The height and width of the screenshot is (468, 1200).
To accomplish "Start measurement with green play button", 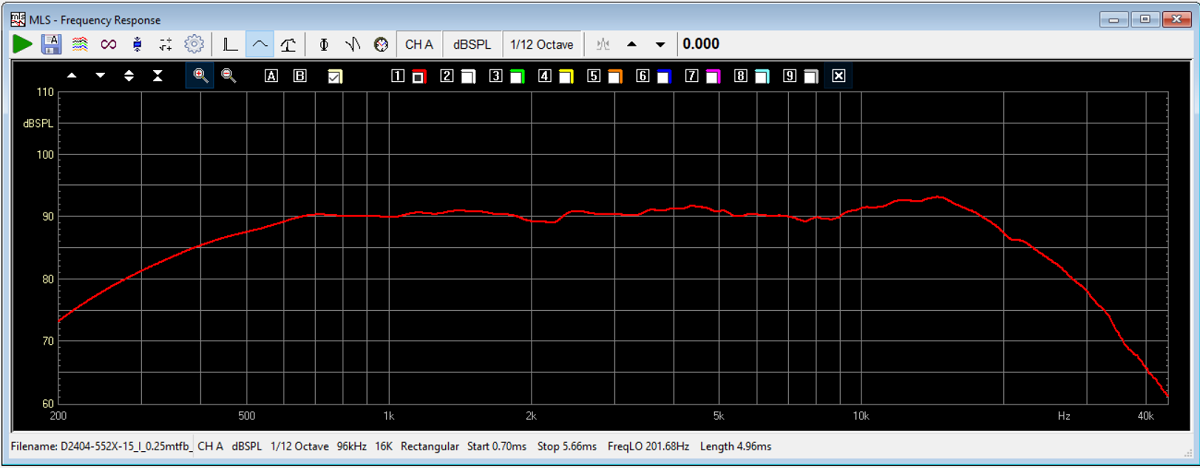I will 22,44.
